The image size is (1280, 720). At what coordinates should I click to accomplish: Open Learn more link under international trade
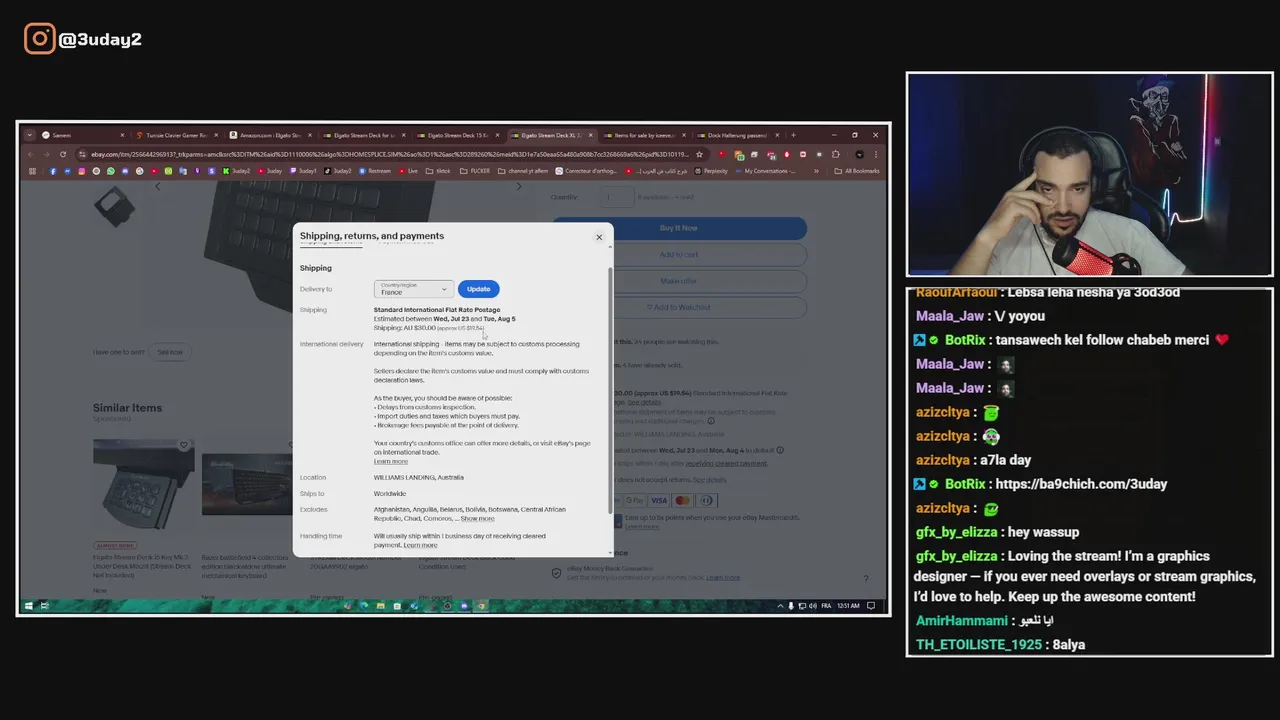pyautogui.click(x=391, y=461)
